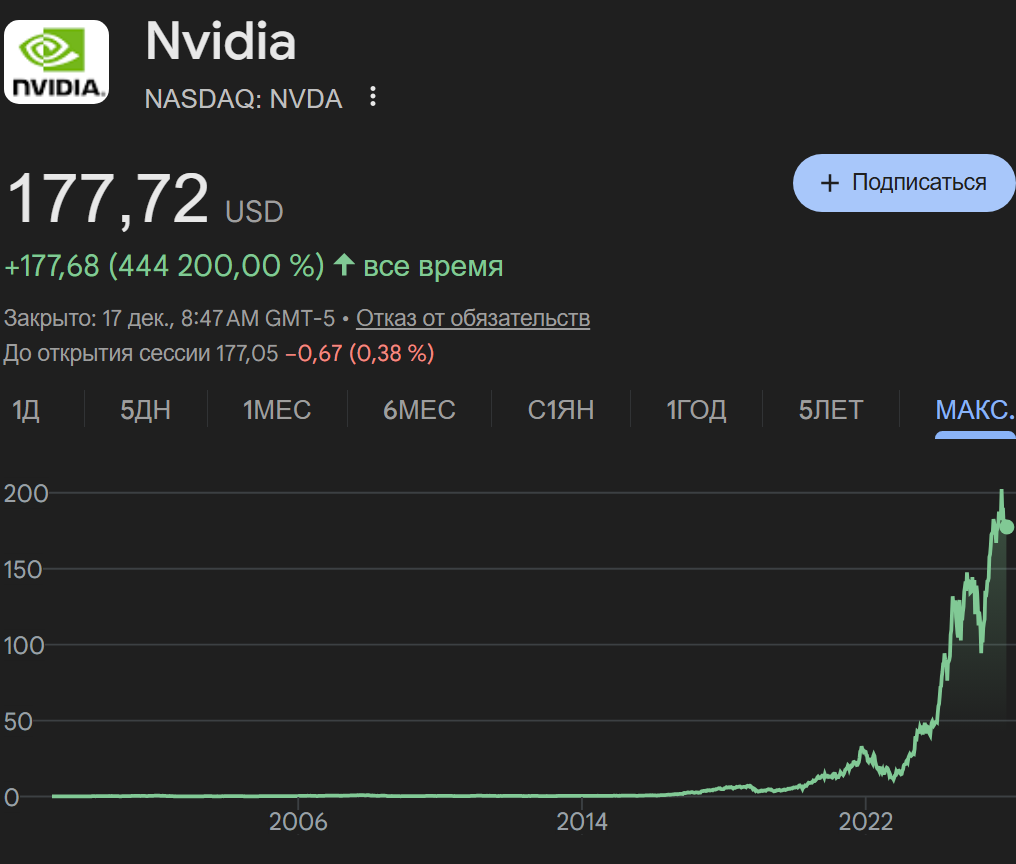This screenshot has height=864, width=1016.
Task: Choose the 6МЕС time range tab
Action: [x=419, y=410]
